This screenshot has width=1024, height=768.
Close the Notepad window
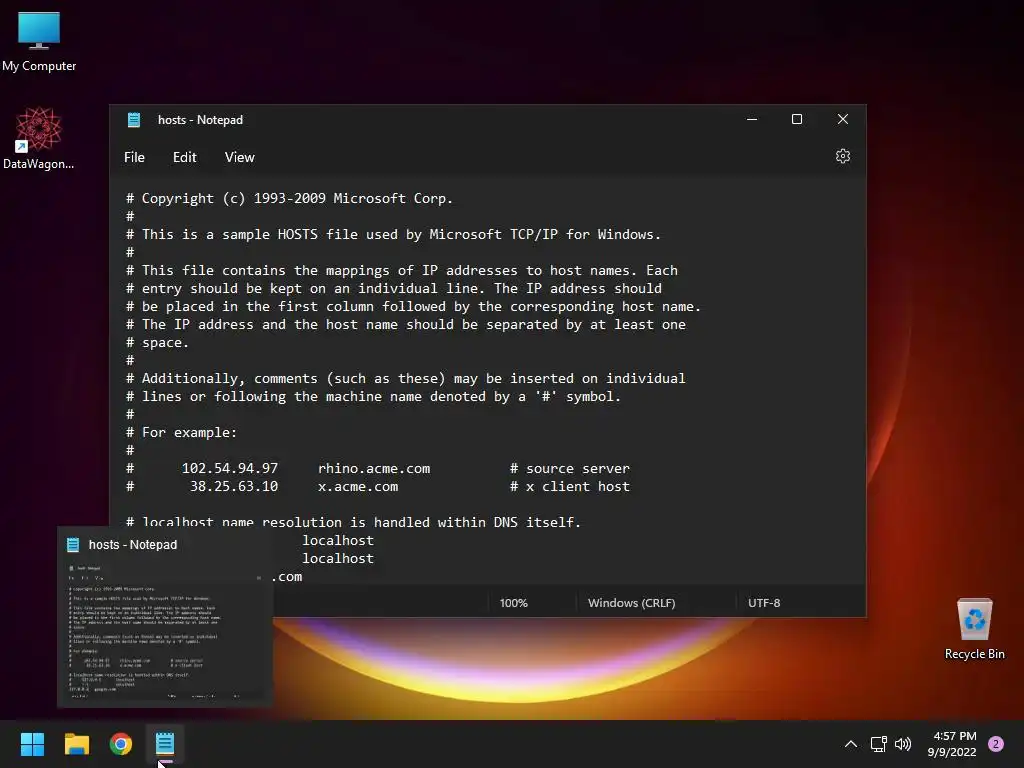point(842,119)
